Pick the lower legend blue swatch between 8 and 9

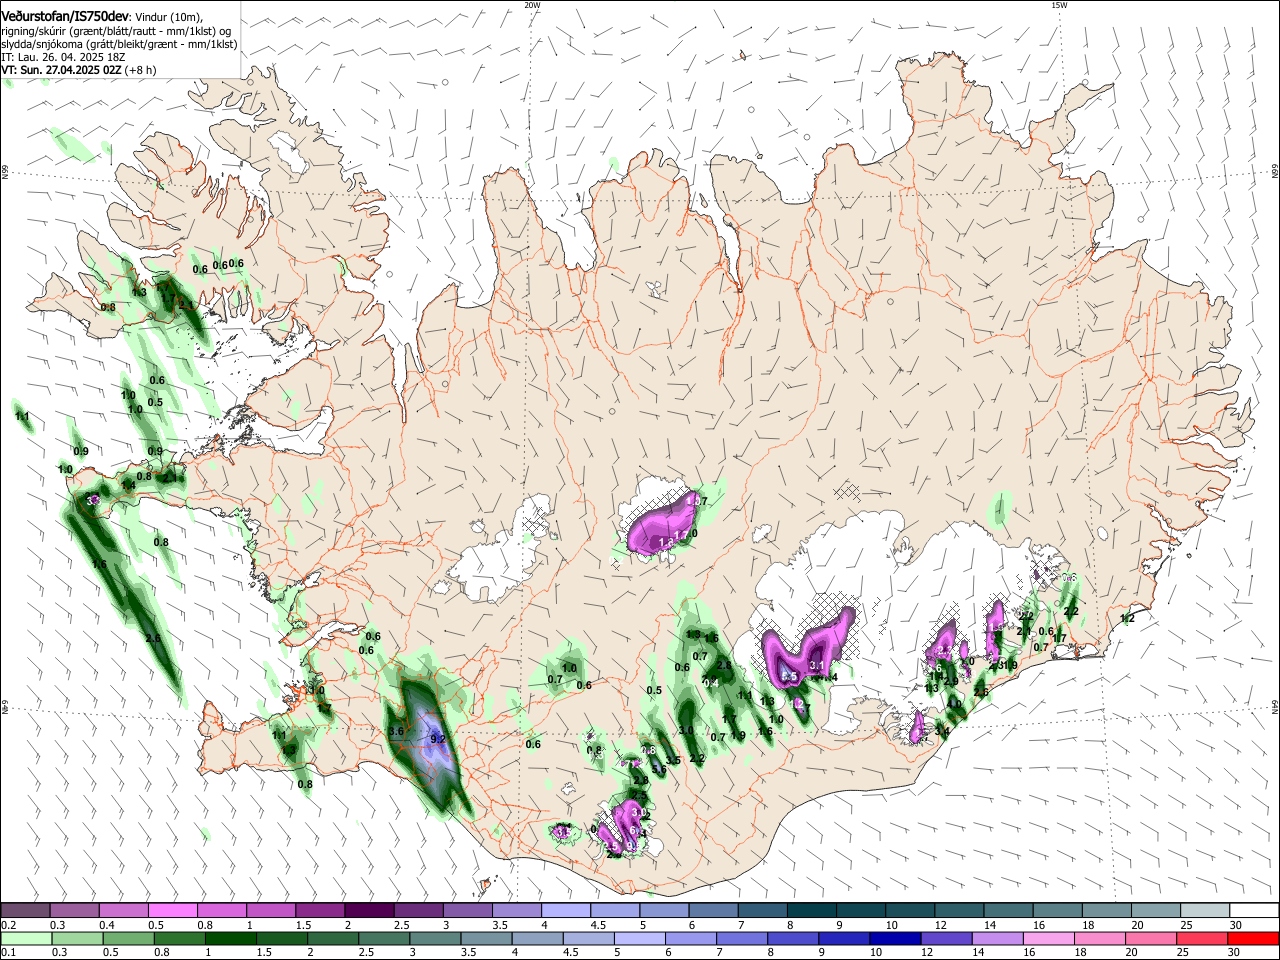point(793,938)
